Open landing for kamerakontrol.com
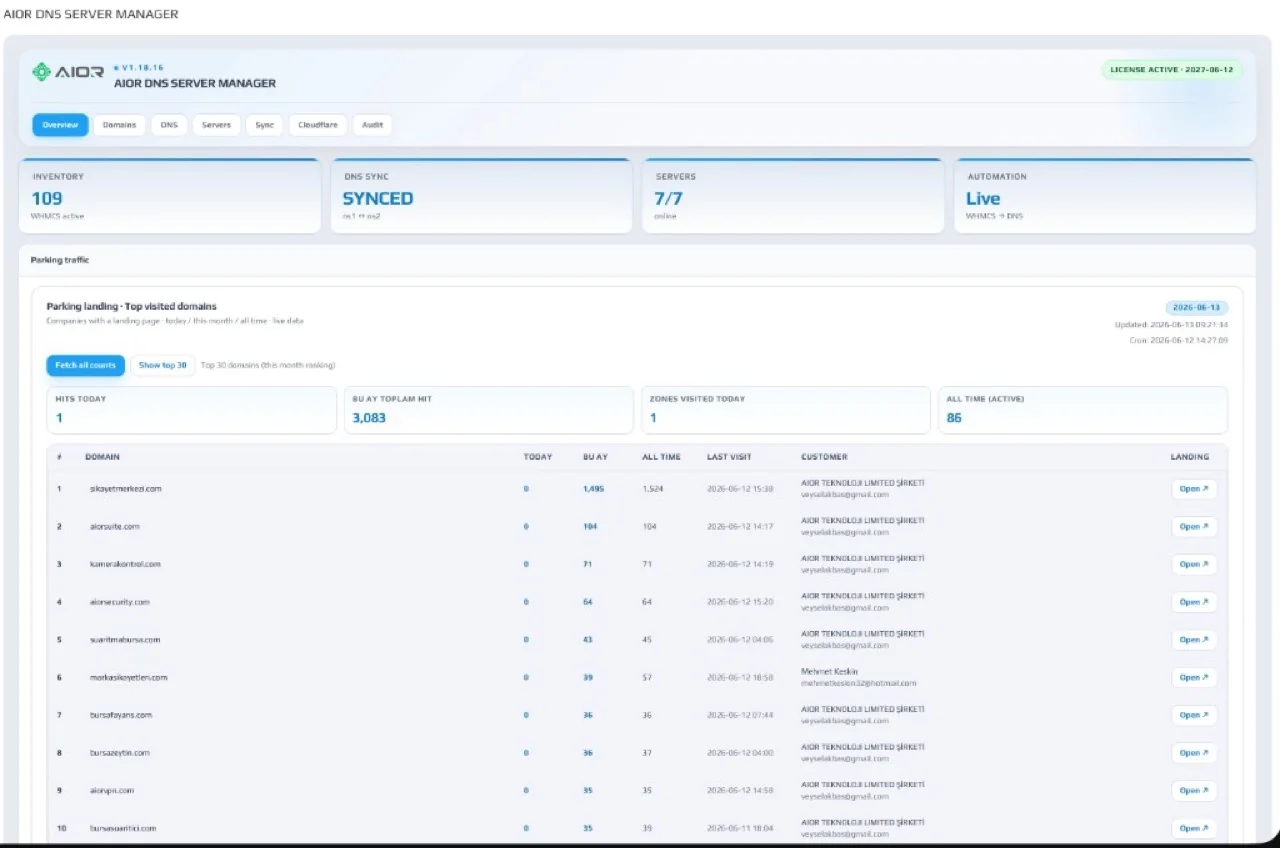Screen dimensions: 1280x848 1194,564
